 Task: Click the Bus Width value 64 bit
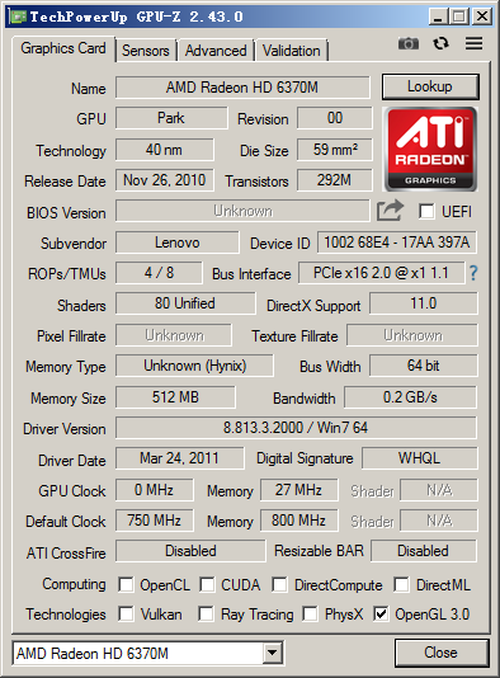[x=423, y=366]
